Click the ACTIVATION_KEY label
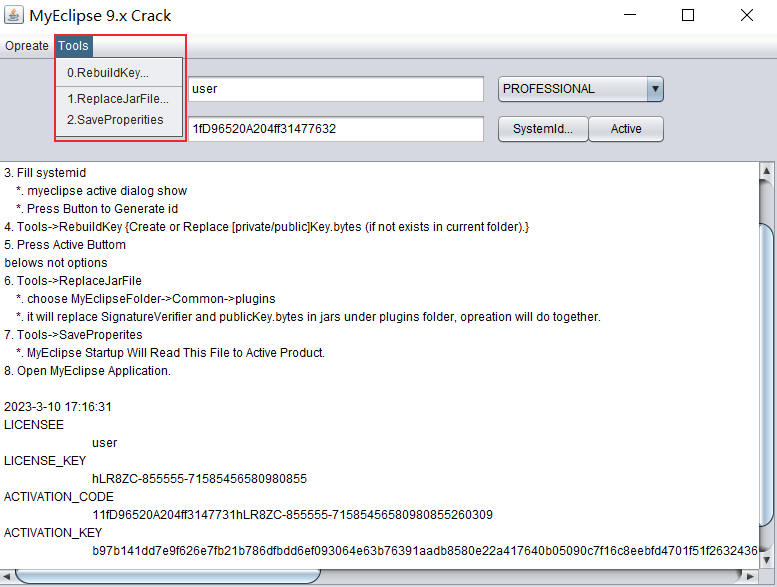 53,533
